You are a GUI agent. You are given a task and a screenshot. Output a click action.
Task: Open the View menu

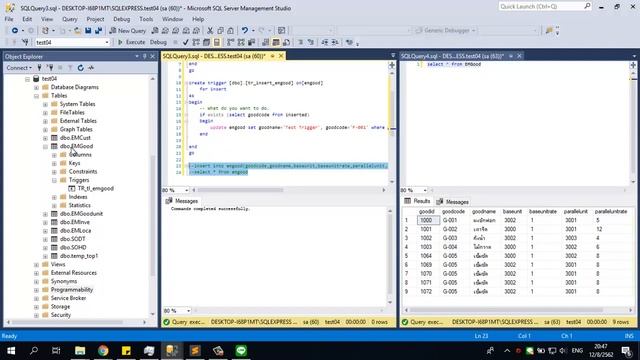(x=47, y=19)
